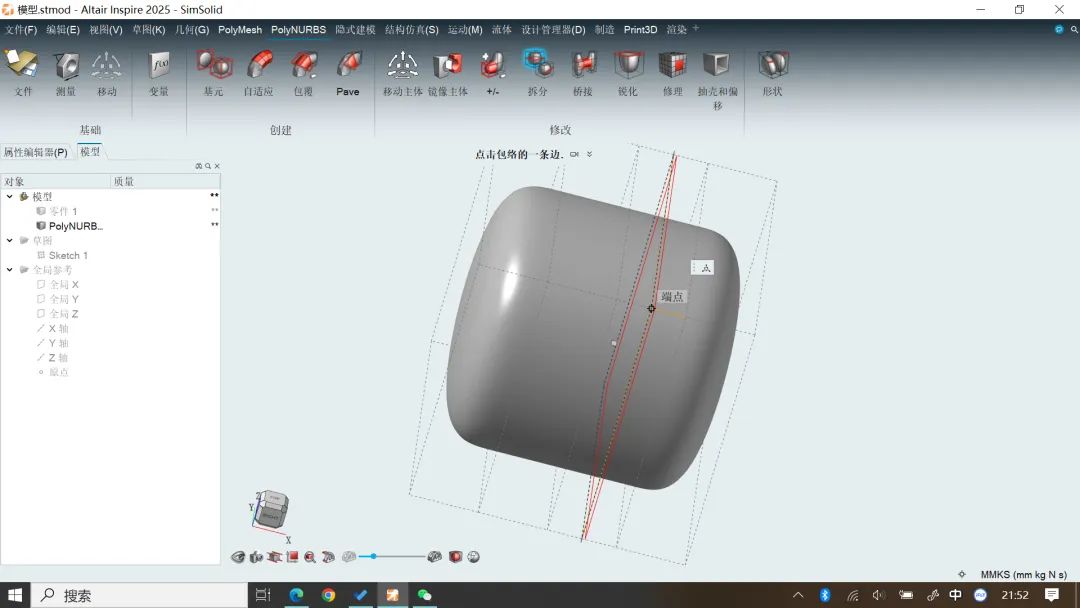
Task: Select Sketch 1 in the model tree
Action: 68,256
